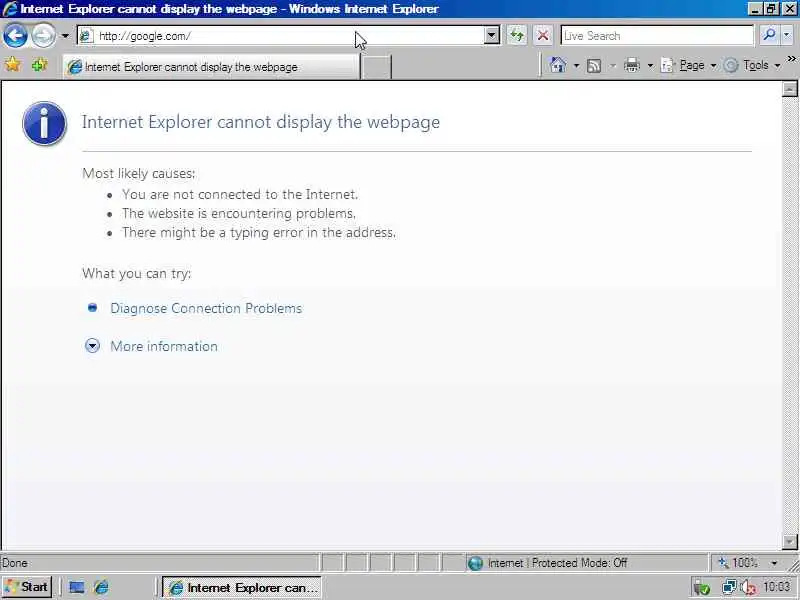The height and width of the screenshot is (600, 800).
Task: Open a blank new tab button
Action: [376, 67]
